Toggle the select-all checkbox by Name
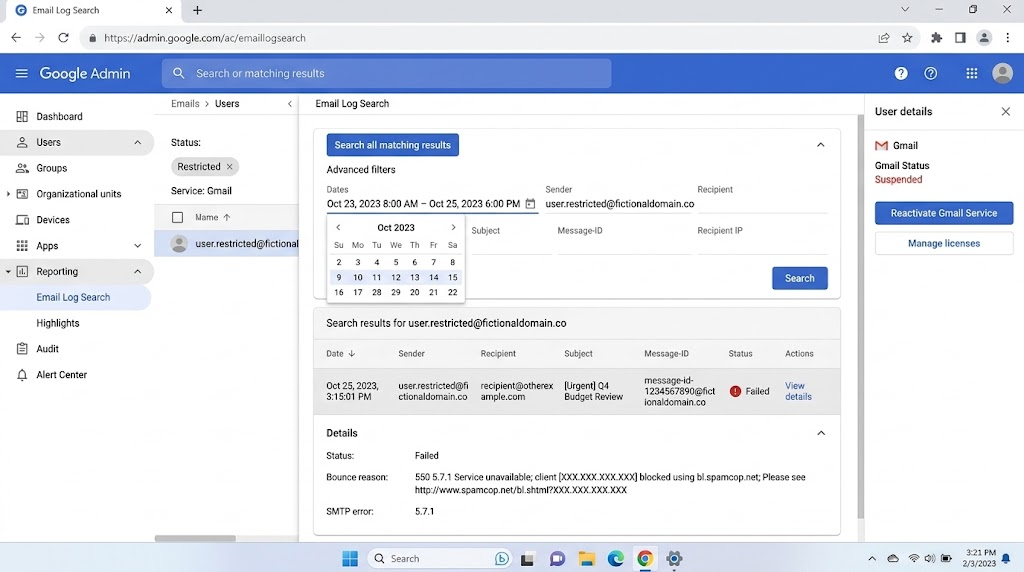Image resolution: width=1024 pixels, height=572 pixels. 178,217
